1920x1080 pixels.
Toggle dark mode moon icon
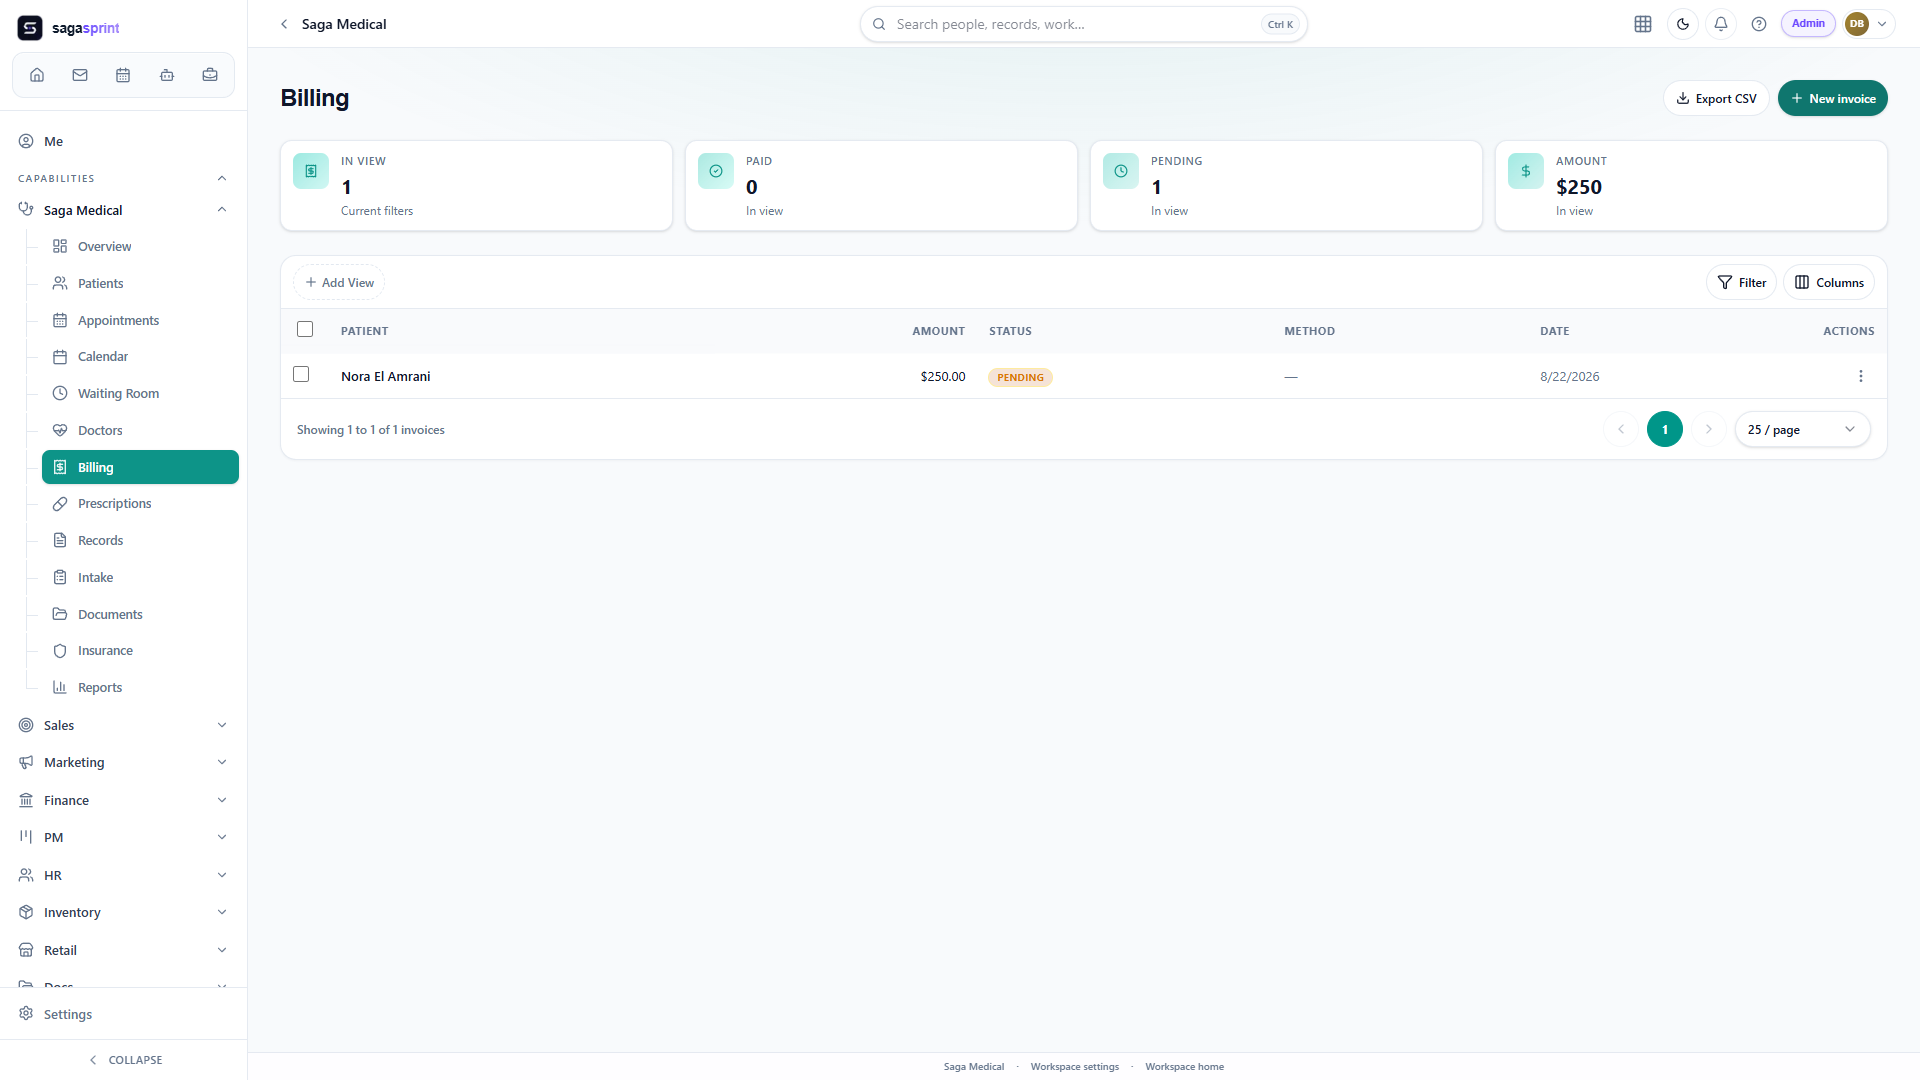(1683, 24)
